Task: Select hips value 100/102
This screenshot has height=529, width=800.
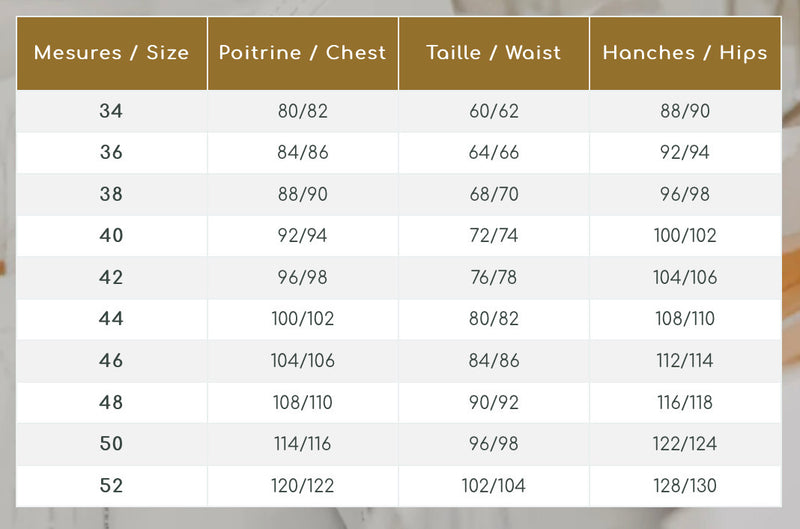Action: tap(685, 235)
